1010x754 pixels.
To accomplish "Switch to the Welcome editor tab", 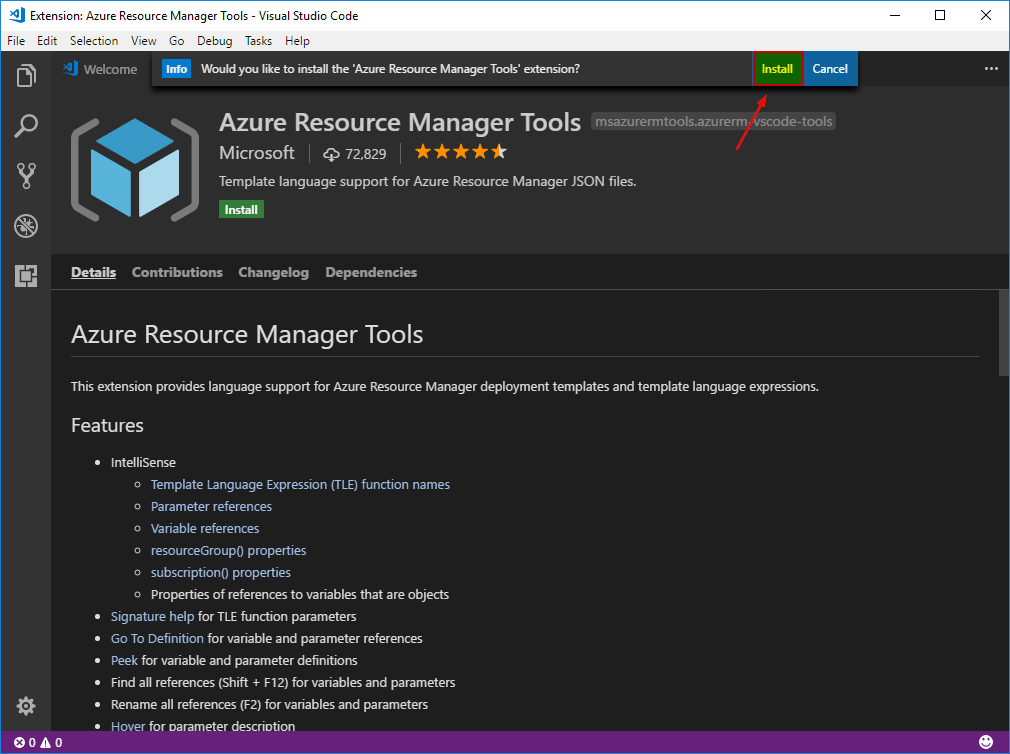I will (100, 69).
